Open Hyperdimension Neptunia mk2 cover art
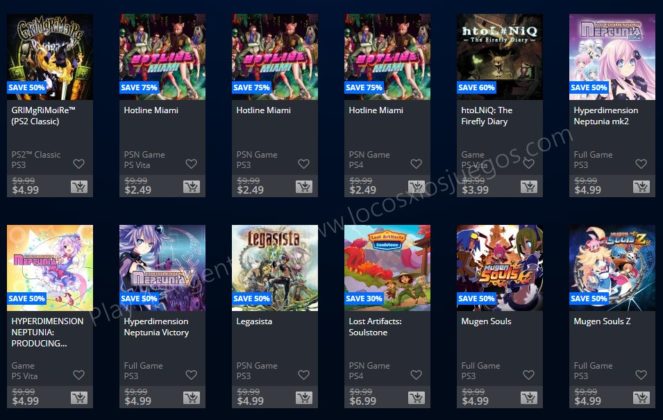 [x=612, y=57]
